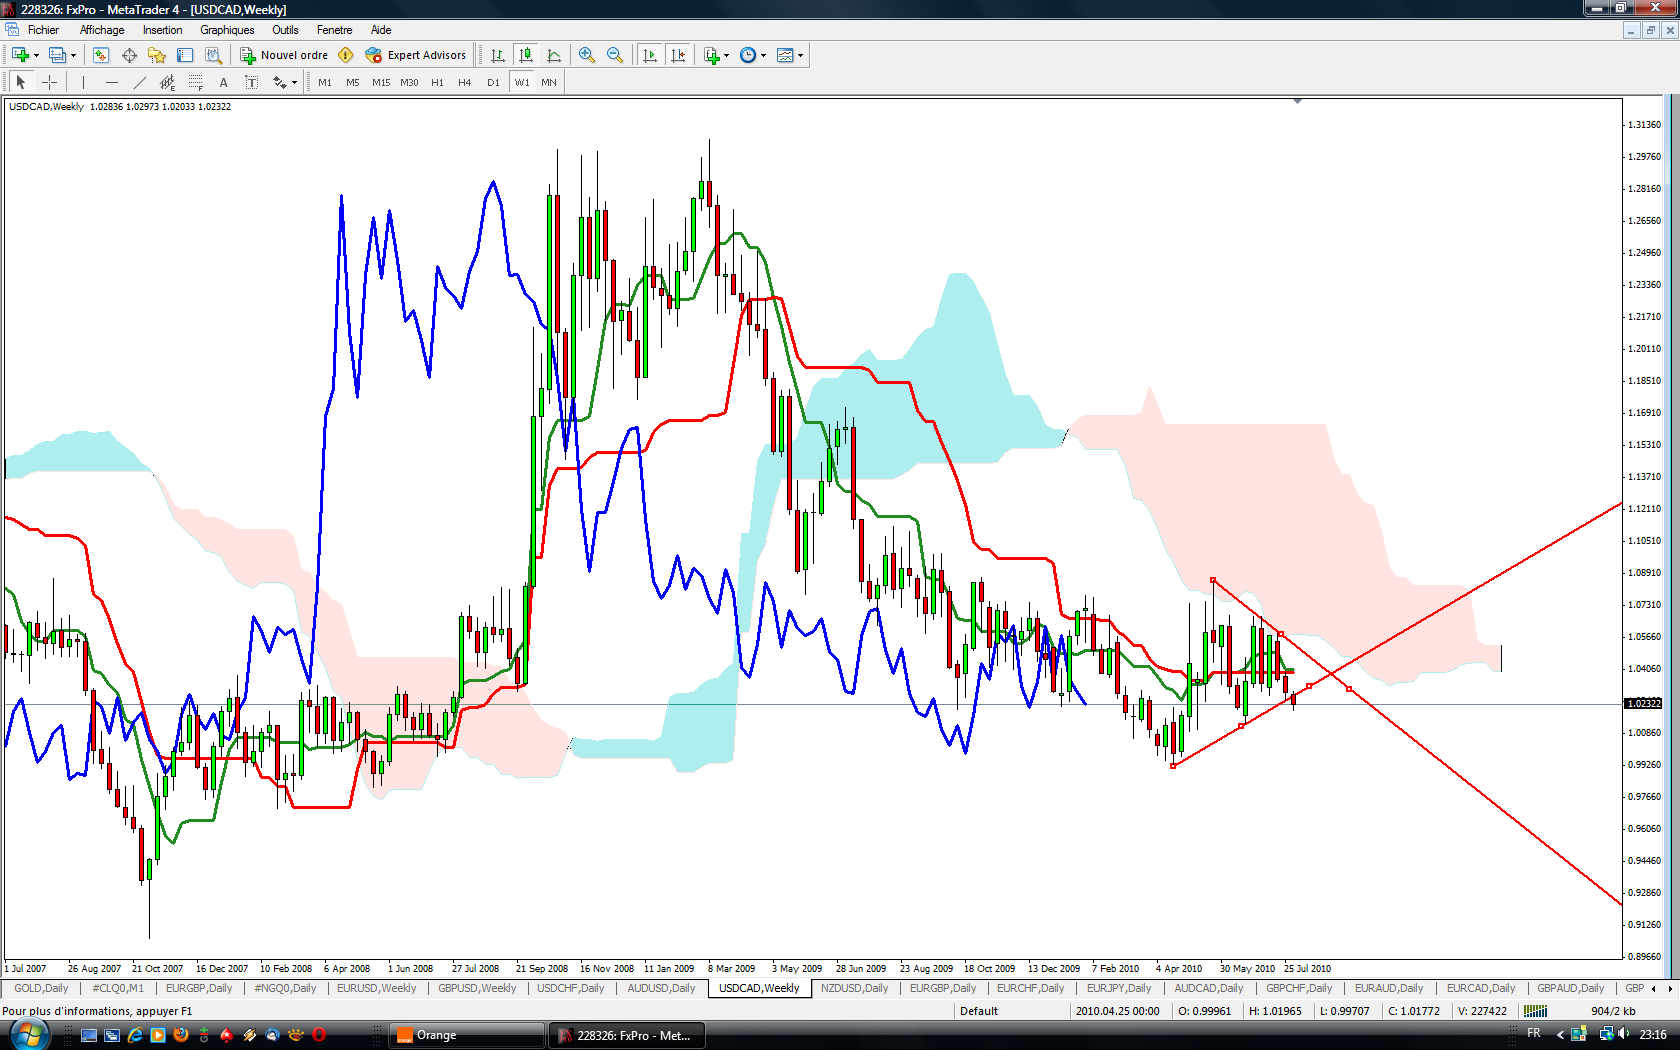The width and height of the screenshot is (1680, 1050).
Task: Switch chart to candlestick mode
Action: point(525,55)
